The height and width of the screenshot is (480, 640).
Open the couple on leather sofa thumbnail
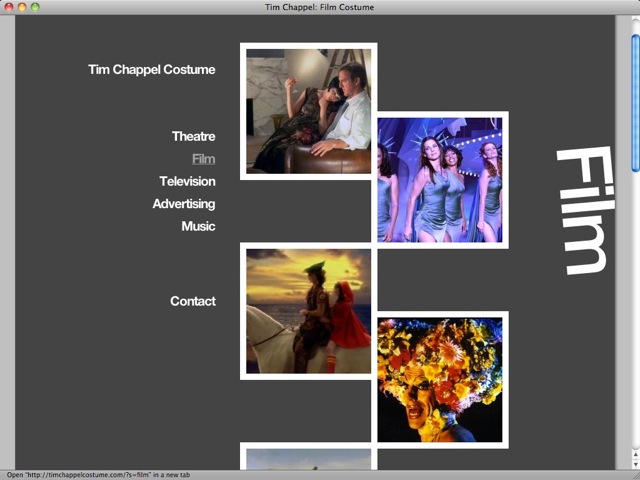click(309, 111)
